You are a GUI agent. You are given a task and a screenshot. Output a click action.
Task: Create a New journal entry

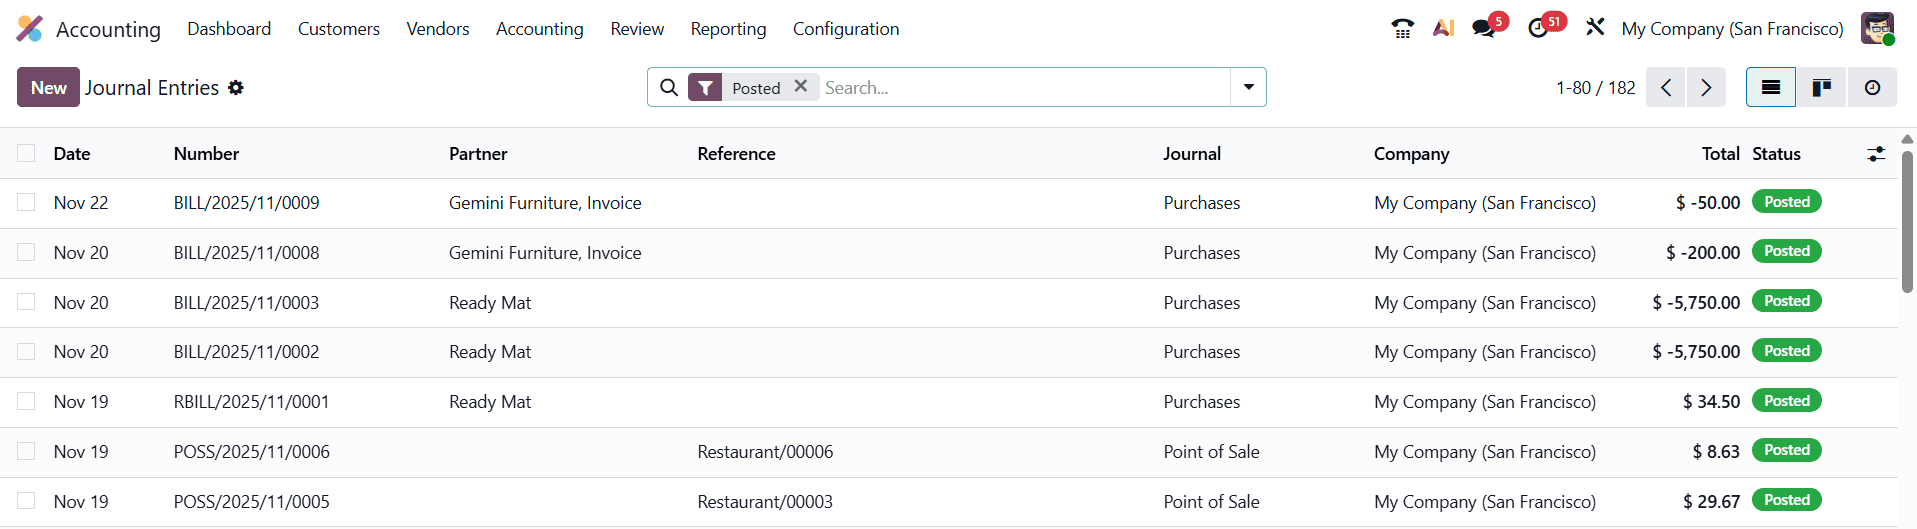pyautogui.click(x=48, y=88)
